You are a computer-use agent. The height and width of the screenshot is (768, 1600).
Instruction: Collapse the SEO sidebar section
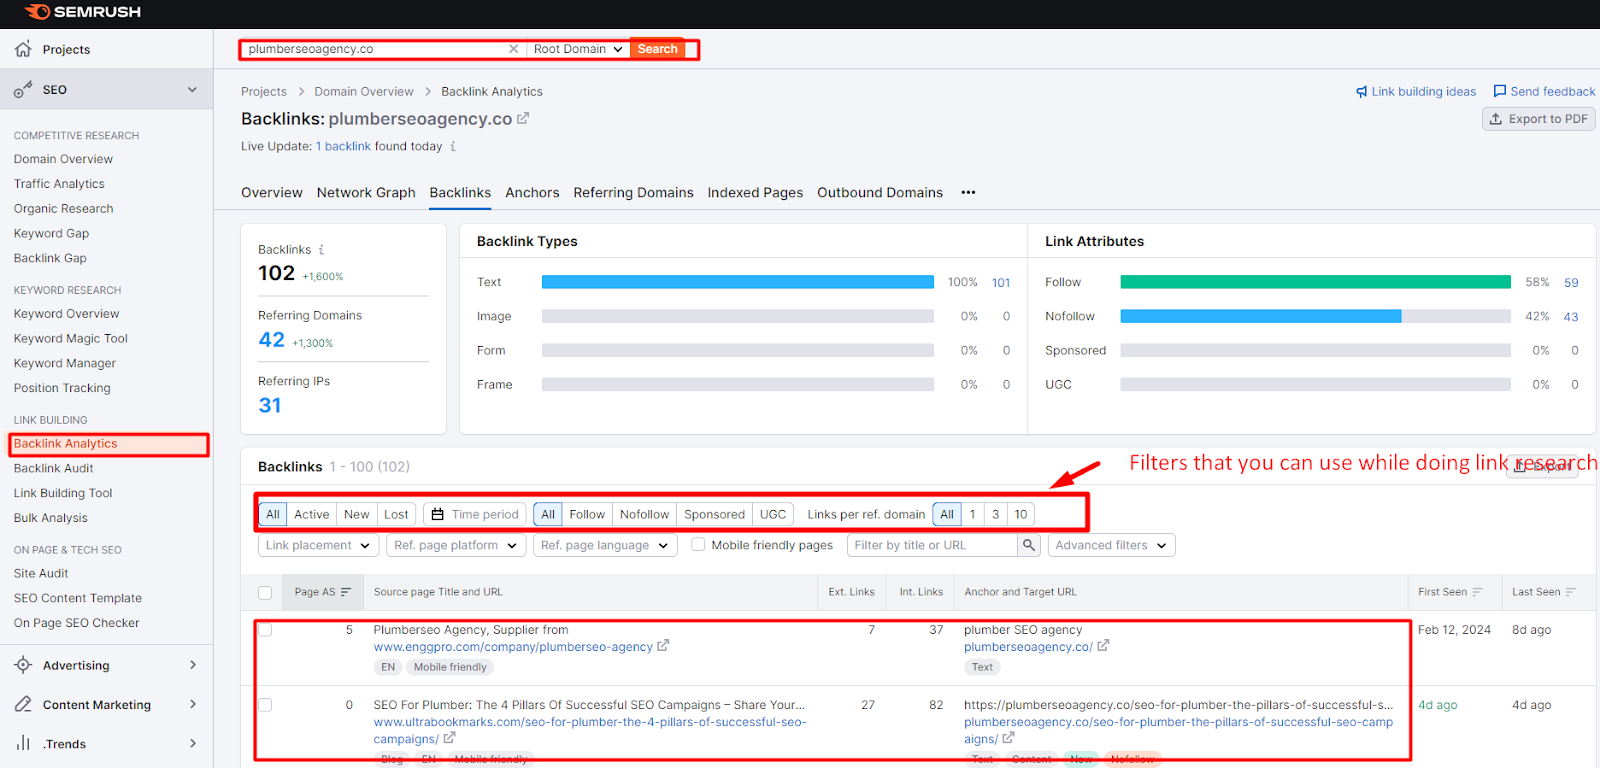coord(192,90)
